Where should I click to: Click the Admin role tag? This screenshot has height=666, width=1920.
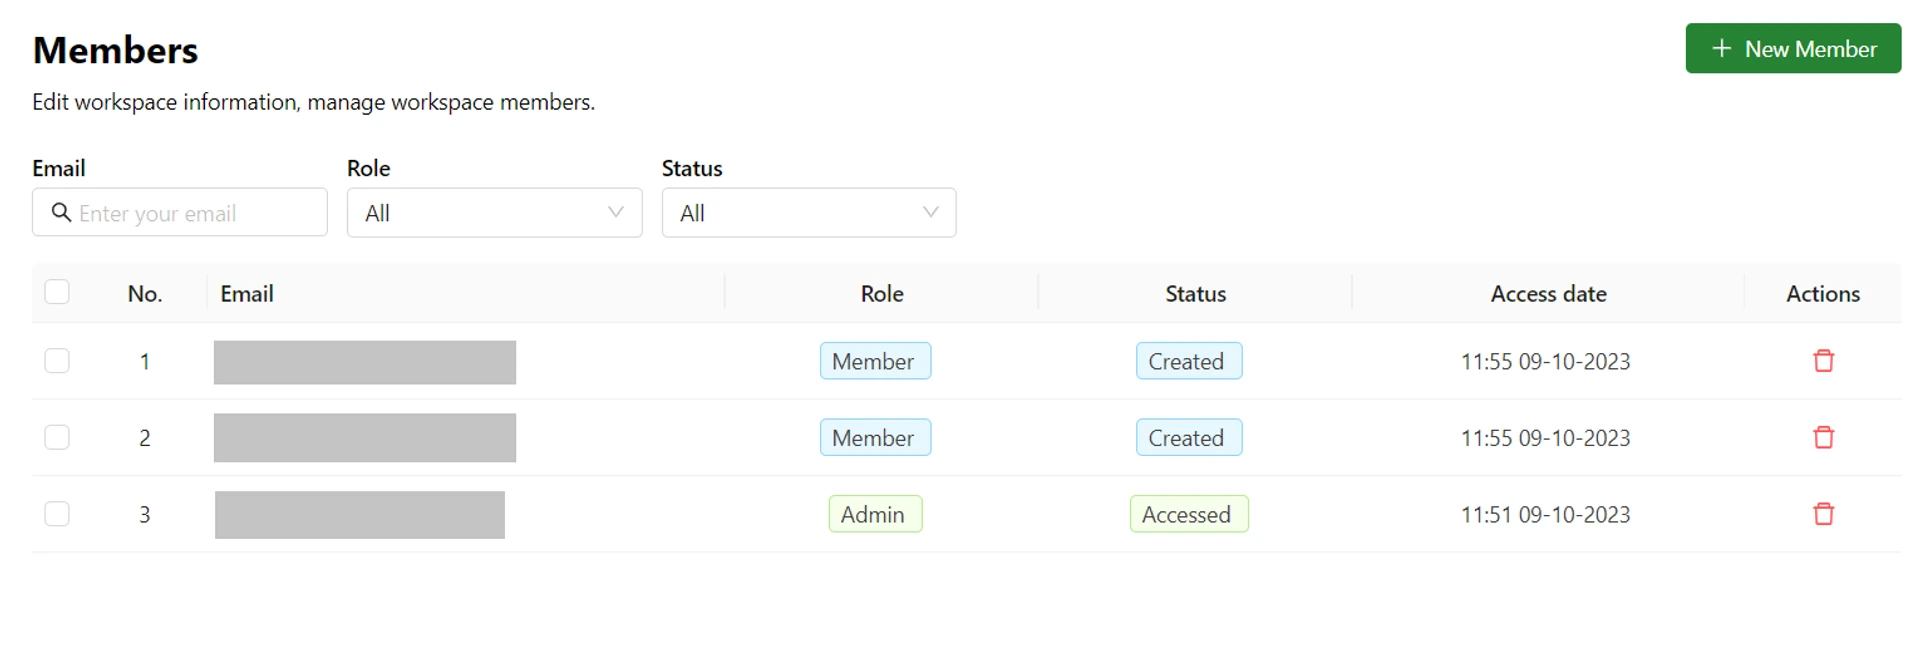point(874,514)
